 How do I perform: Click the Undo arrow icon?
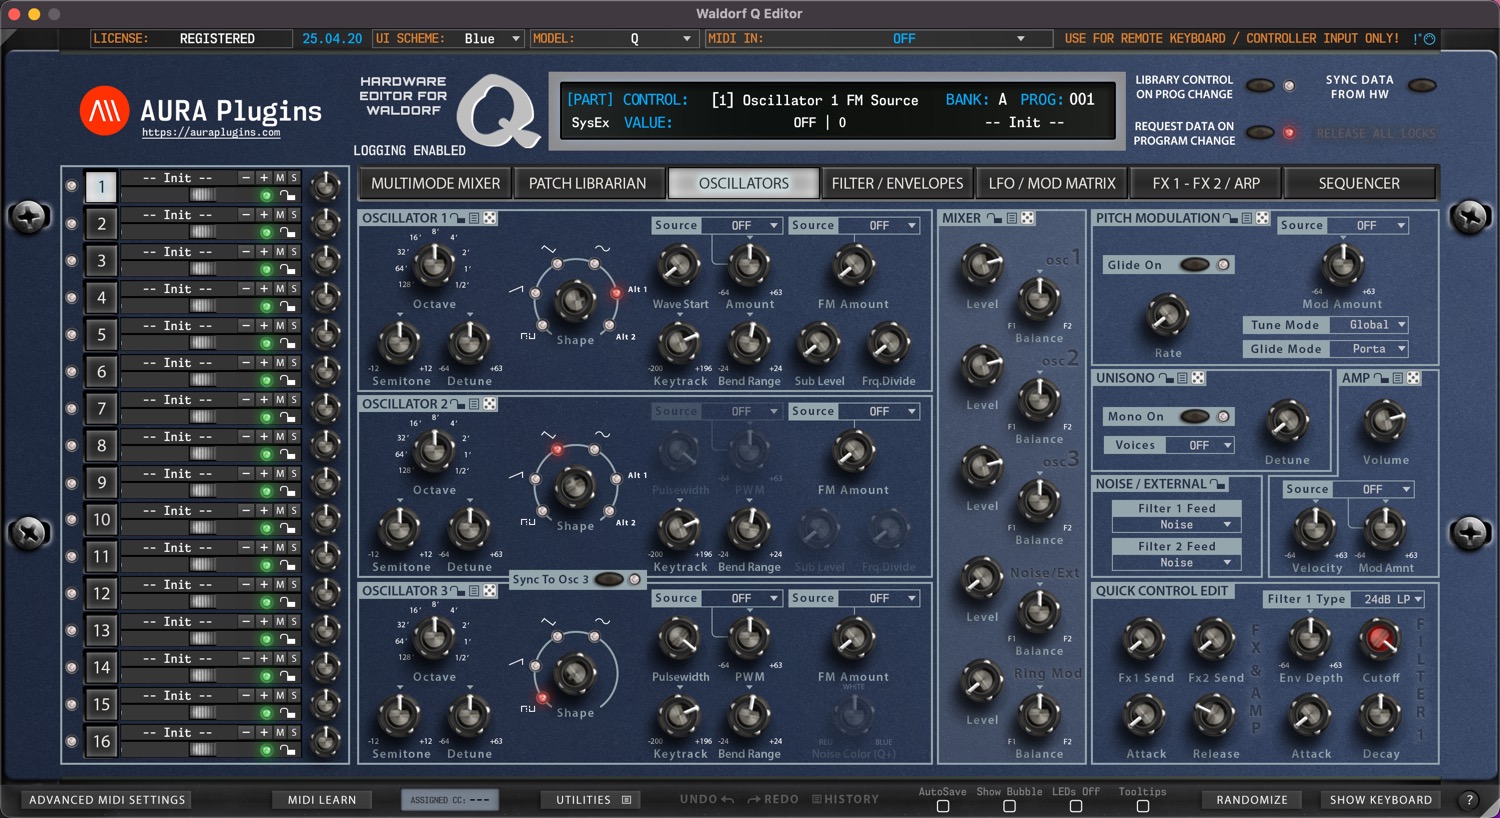point(727,800)
